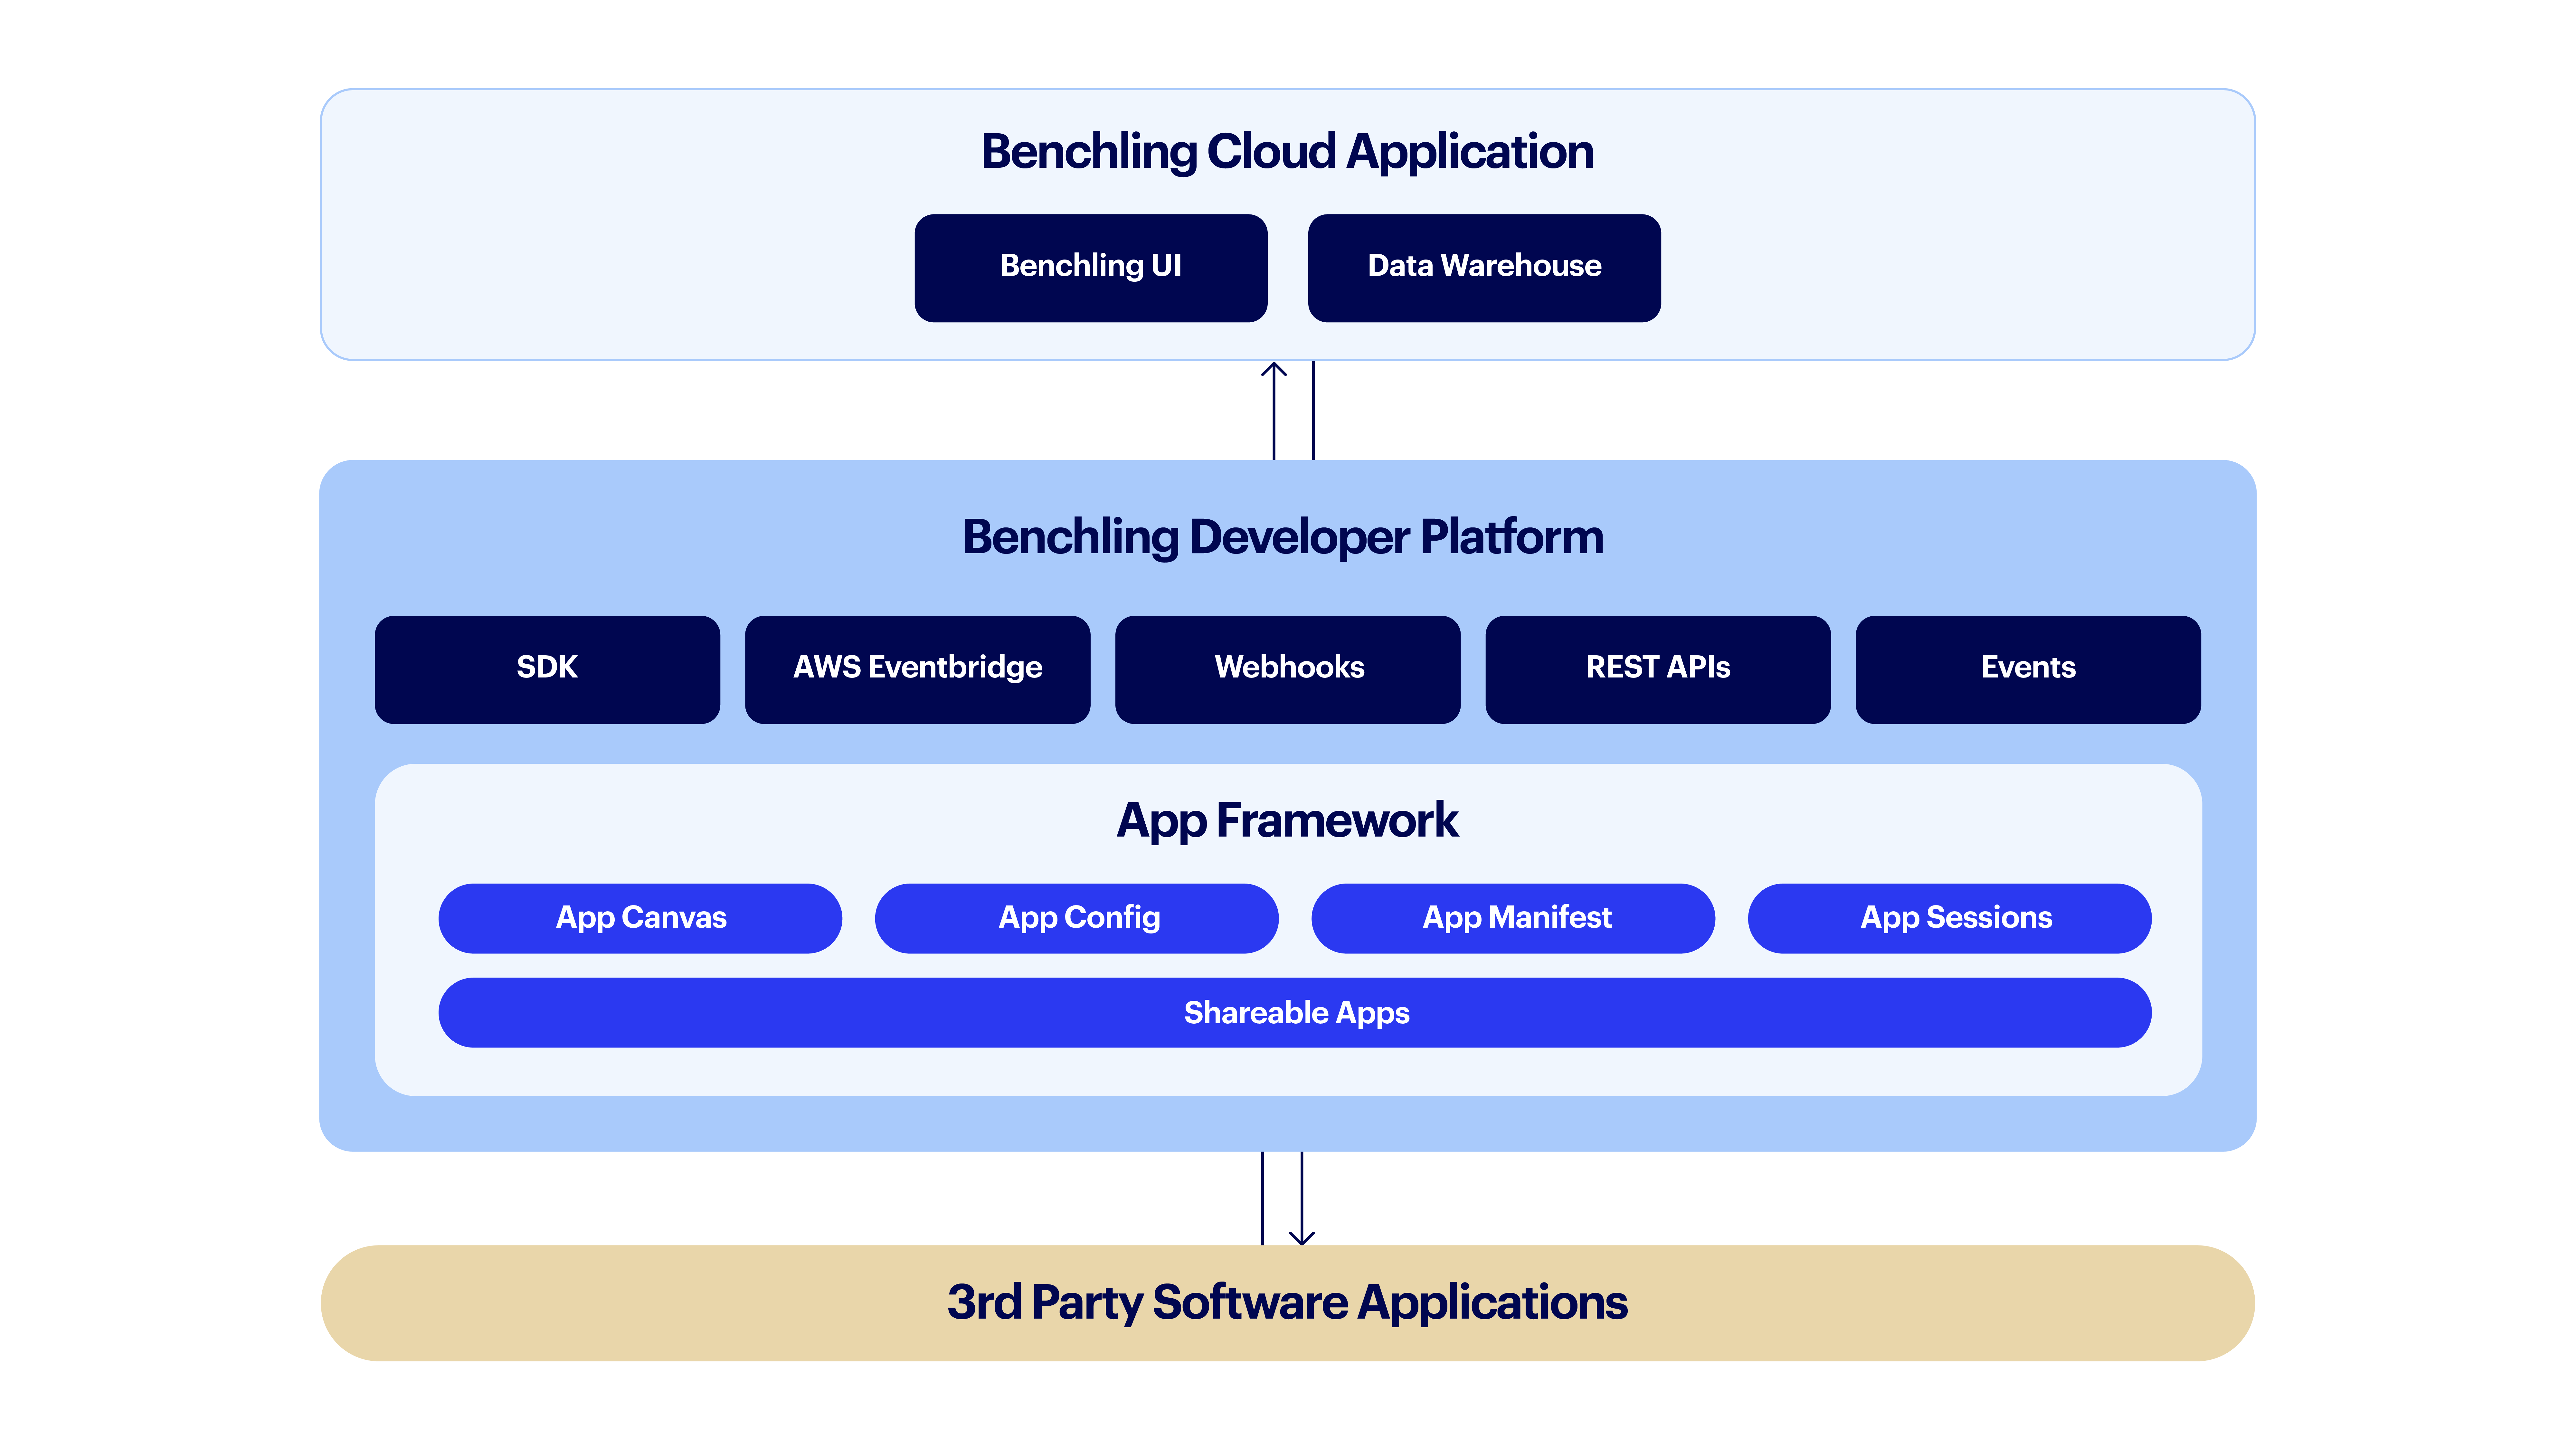The width and height of the screenshot is (2576, 1449).
Task: Select the App Manifest pill
Action: tap(1513, 918)
